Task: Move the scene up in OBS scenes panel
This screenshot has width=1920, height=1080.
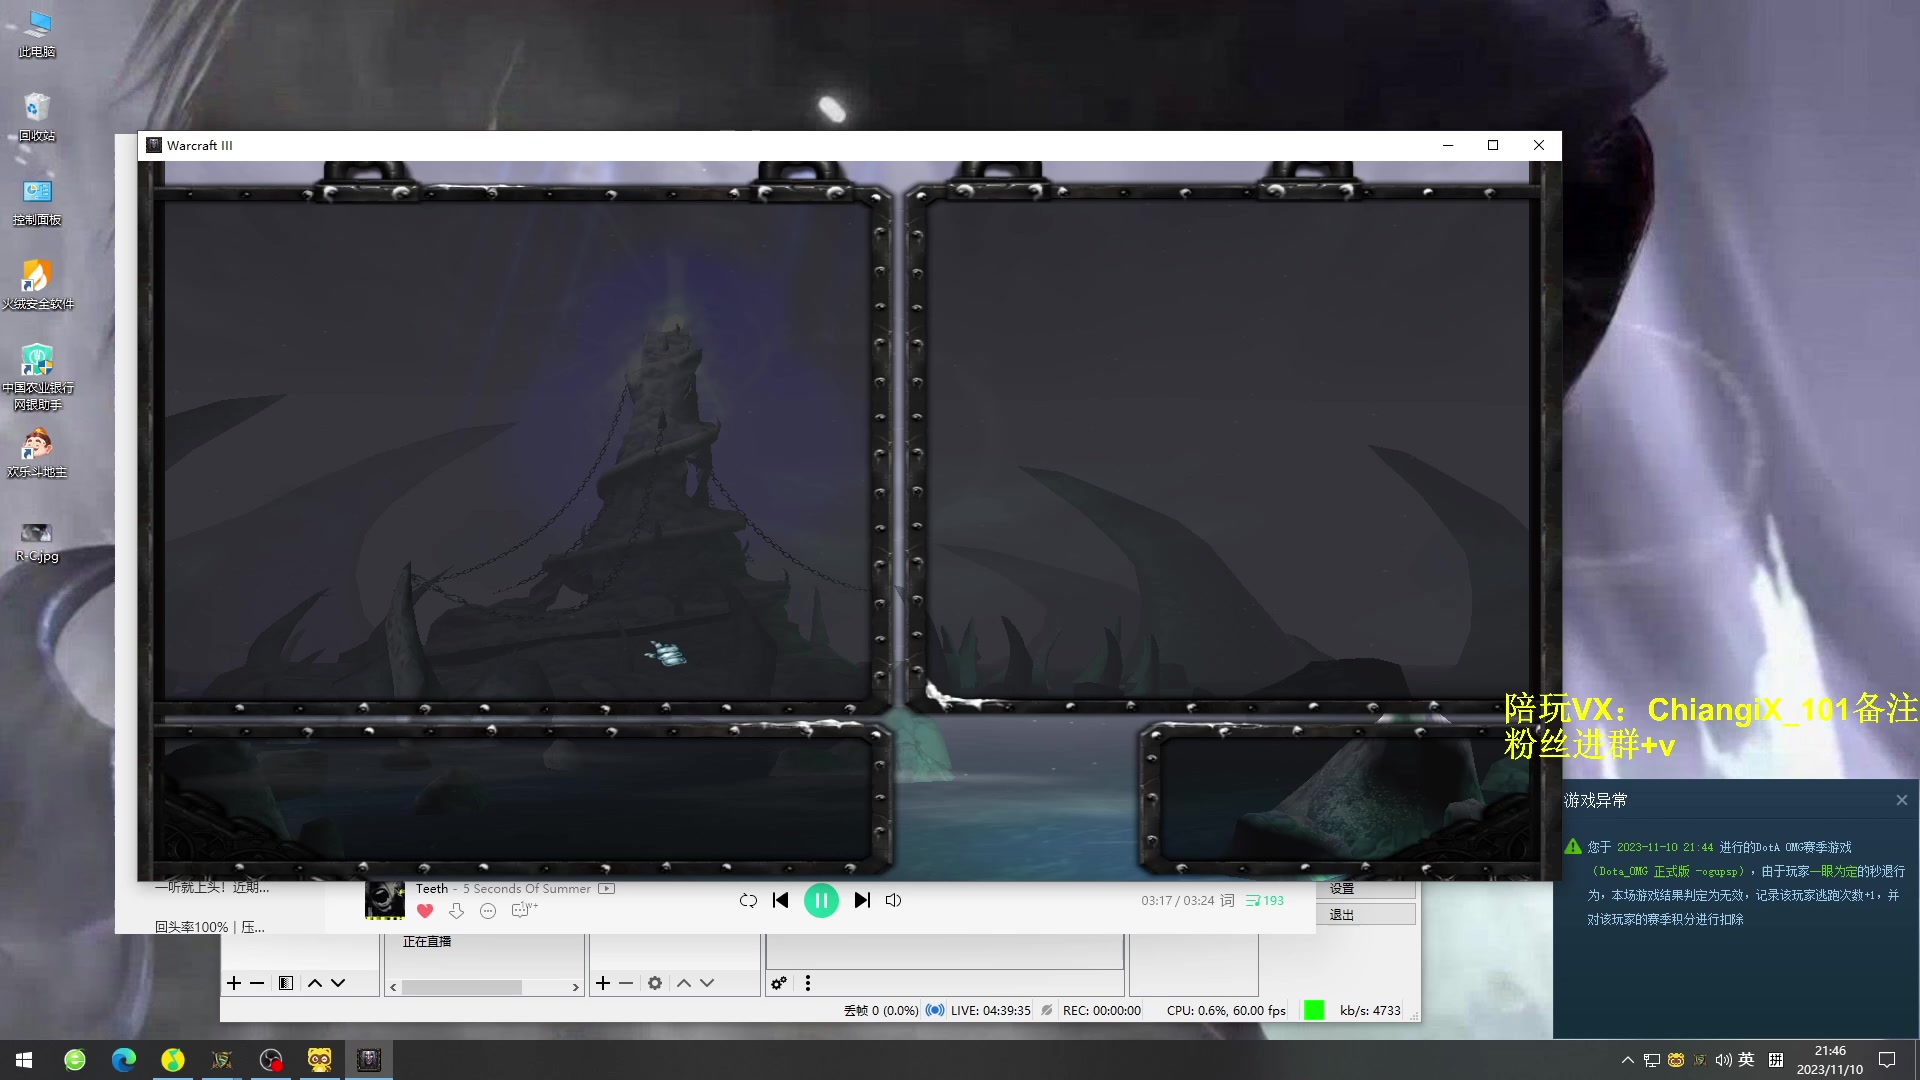Action: click(x=315, y=983)
